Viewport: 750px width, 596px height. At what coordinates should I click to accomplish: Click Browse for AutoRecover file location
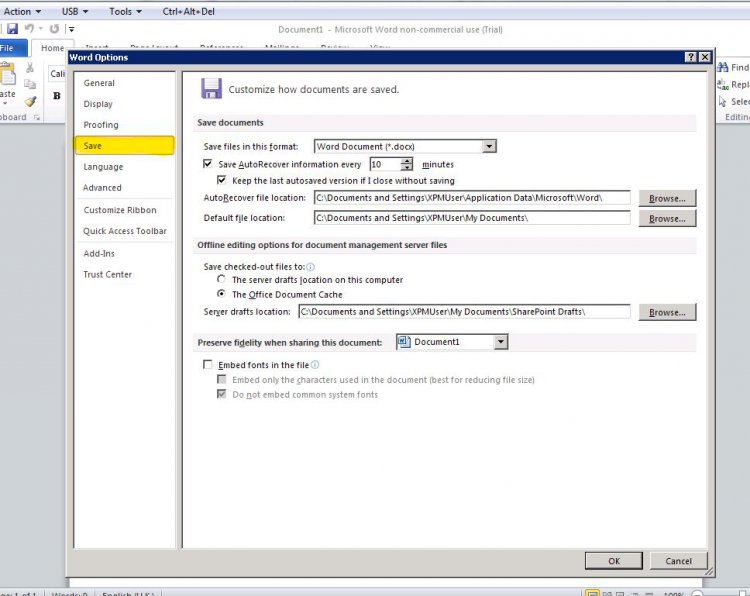coord(667,198)
